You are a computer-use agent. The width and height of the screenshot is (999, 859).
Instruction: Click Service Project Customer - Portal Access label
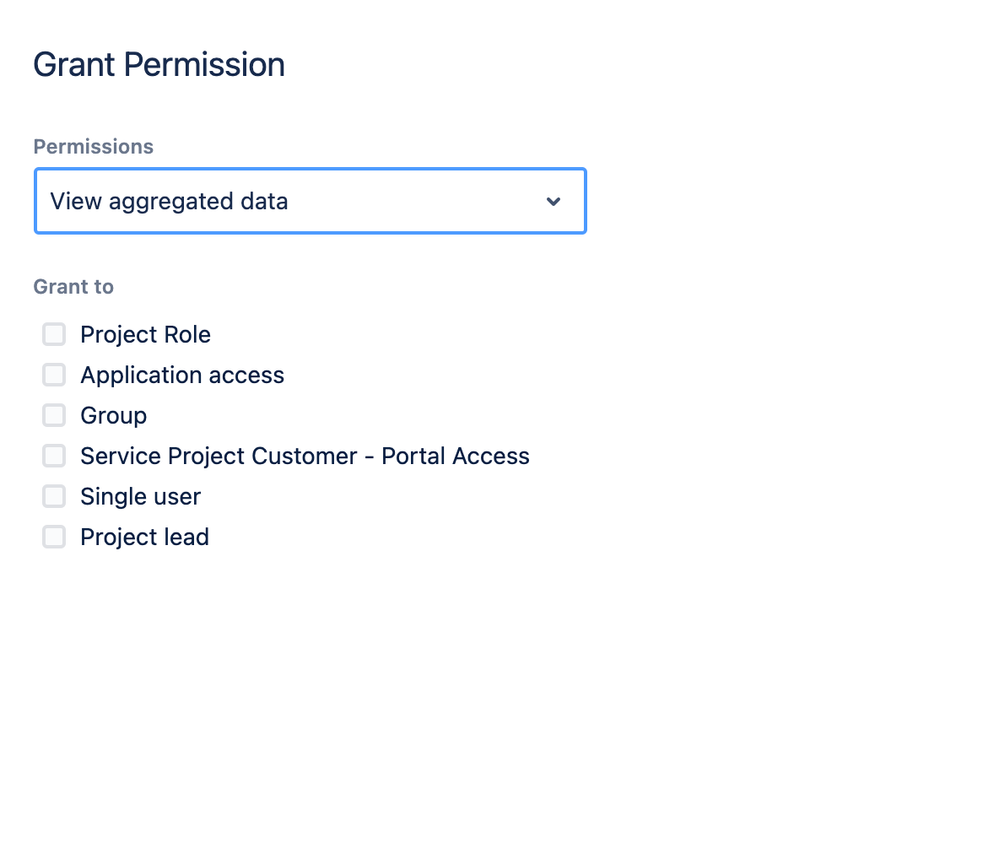[x=305, y=456]
